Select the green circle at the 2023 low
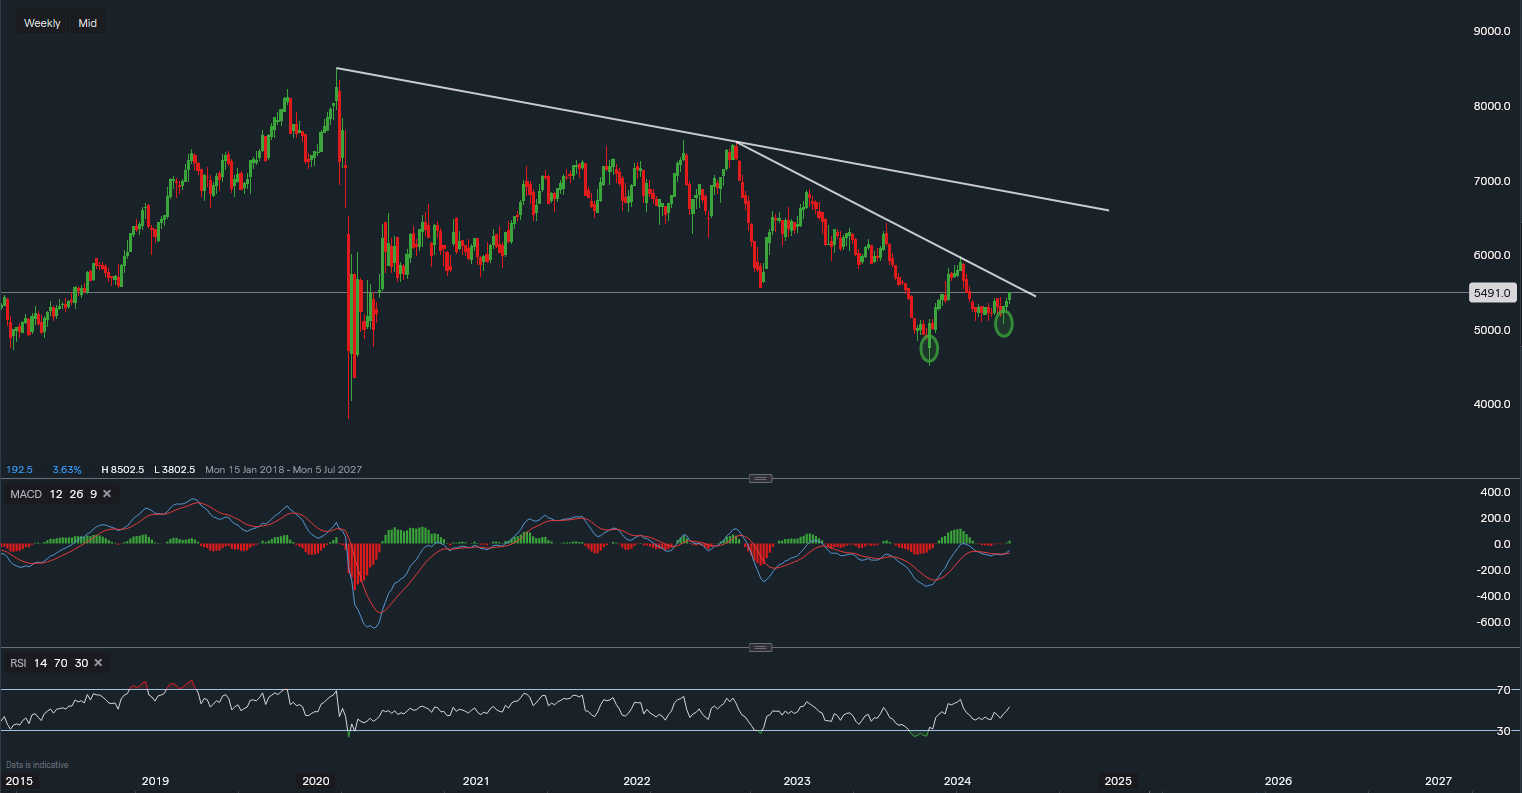This screenshot has width=1522, height=793. (929, 348)
